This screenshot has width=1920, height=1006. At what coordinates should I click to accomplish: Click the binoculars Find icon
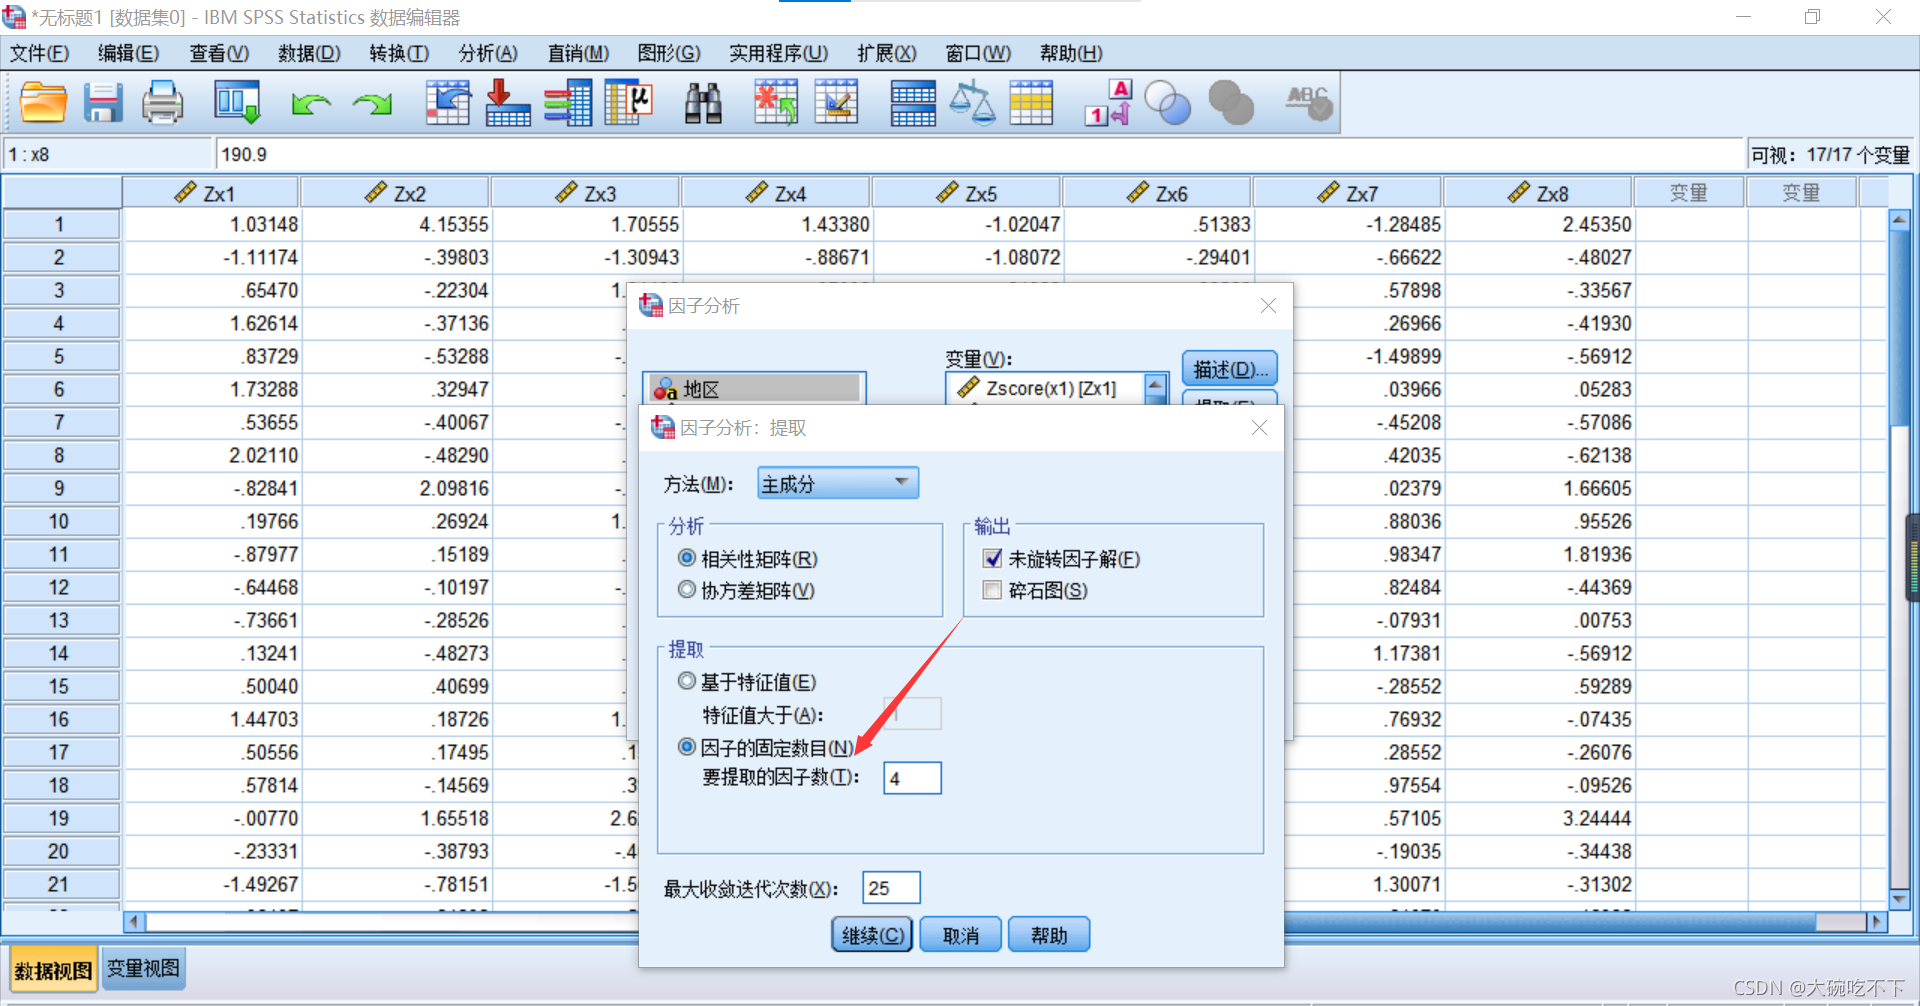[x=703, y=102]
